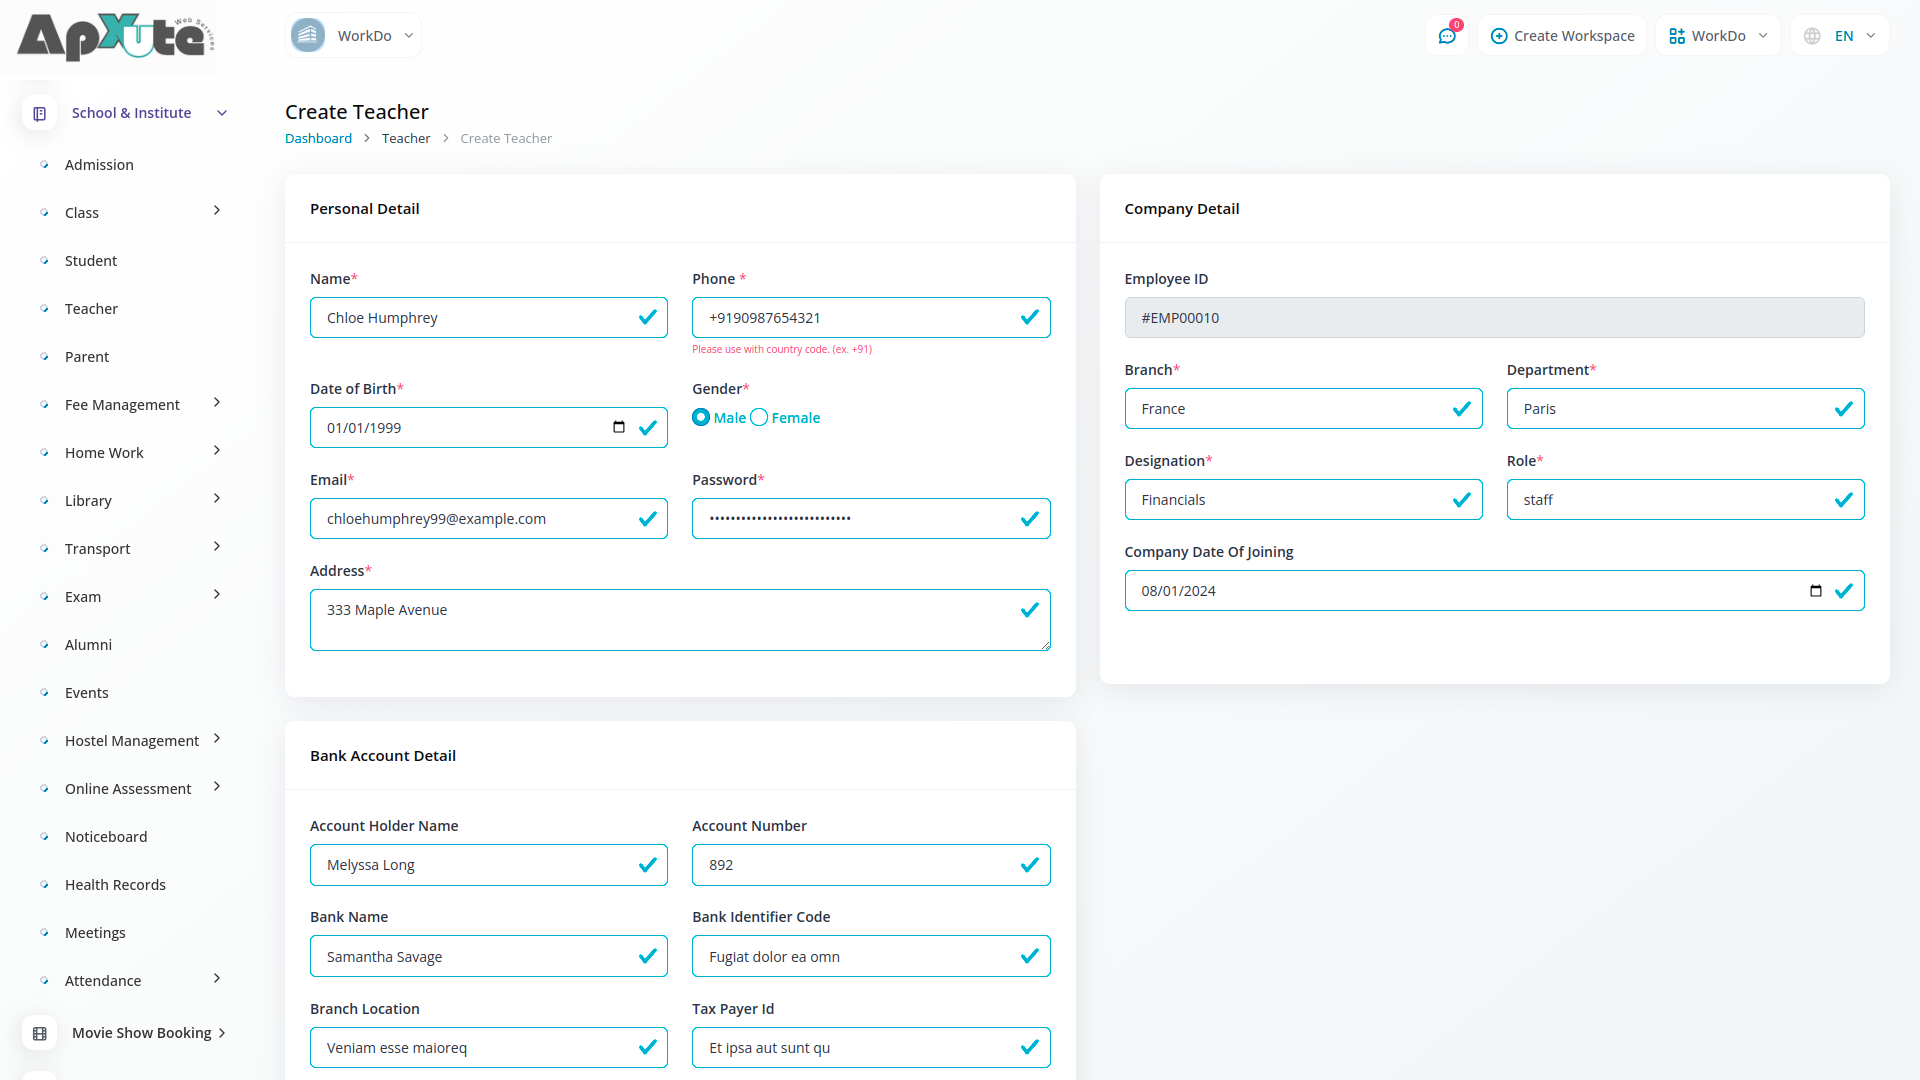Open Date of Birth calendar picker
This screenshot has width=1920, height=1080.
click(619, 428)
